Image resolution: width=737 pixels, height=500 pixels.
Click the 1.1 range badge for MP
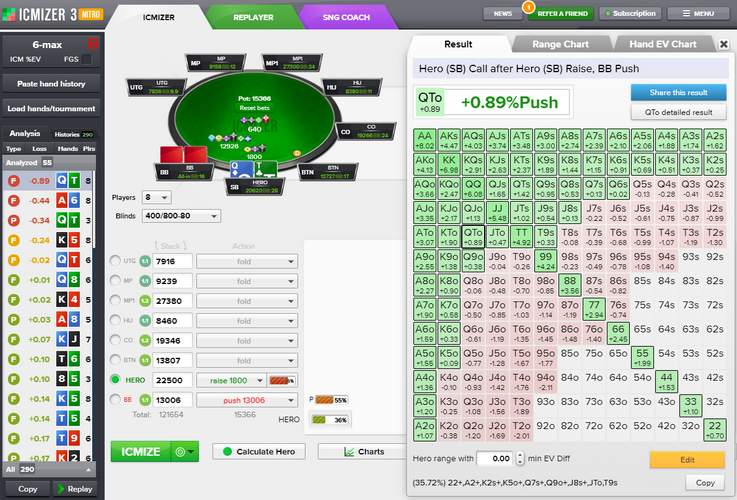tap(145, 281)
